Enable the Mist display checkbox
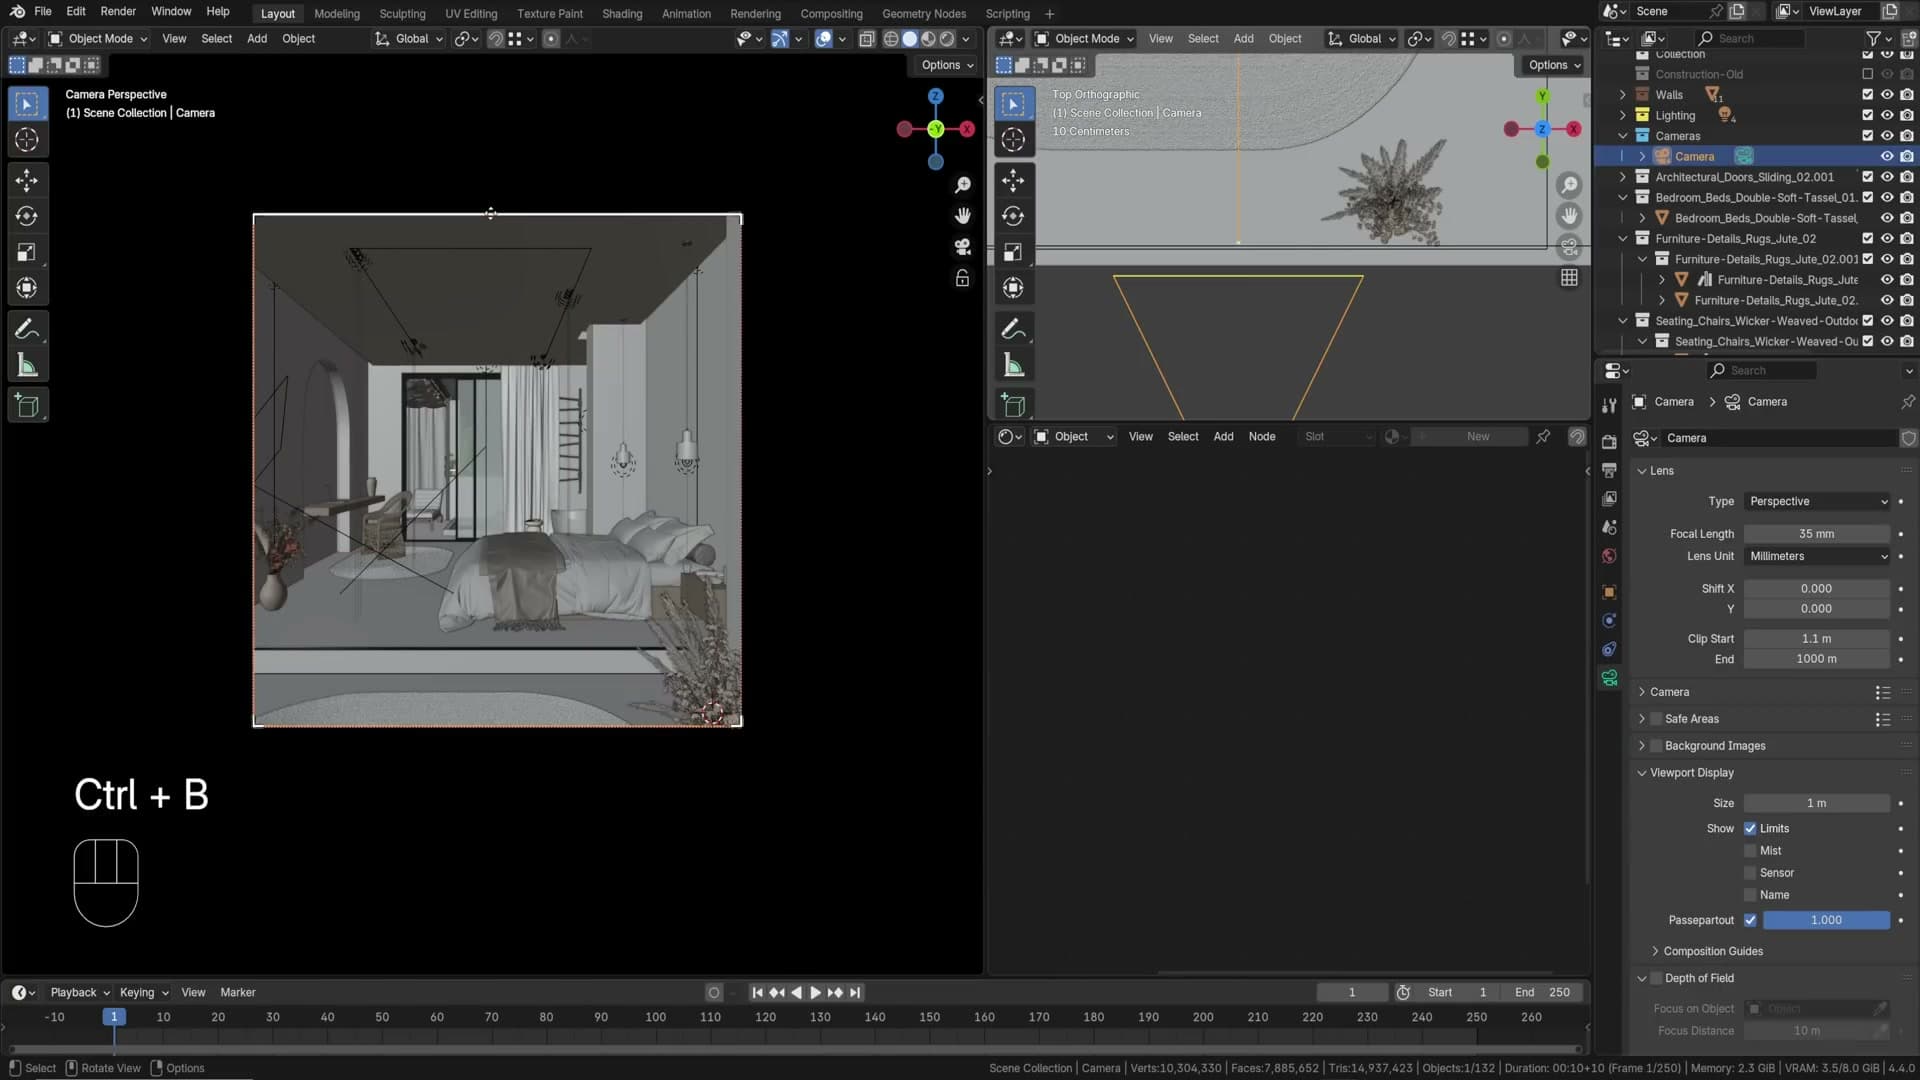Viewport: 1920px width, 1080px height. coord(1750,851)
